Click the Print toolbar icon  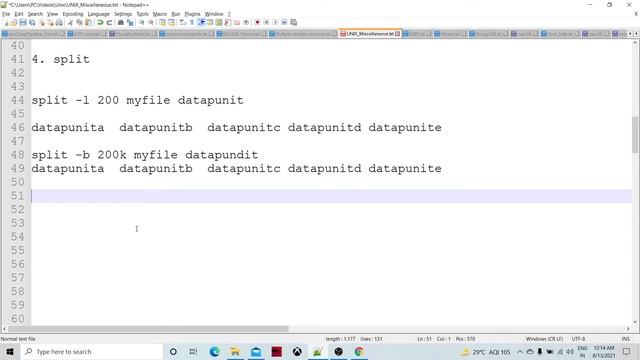coord(59,22)
